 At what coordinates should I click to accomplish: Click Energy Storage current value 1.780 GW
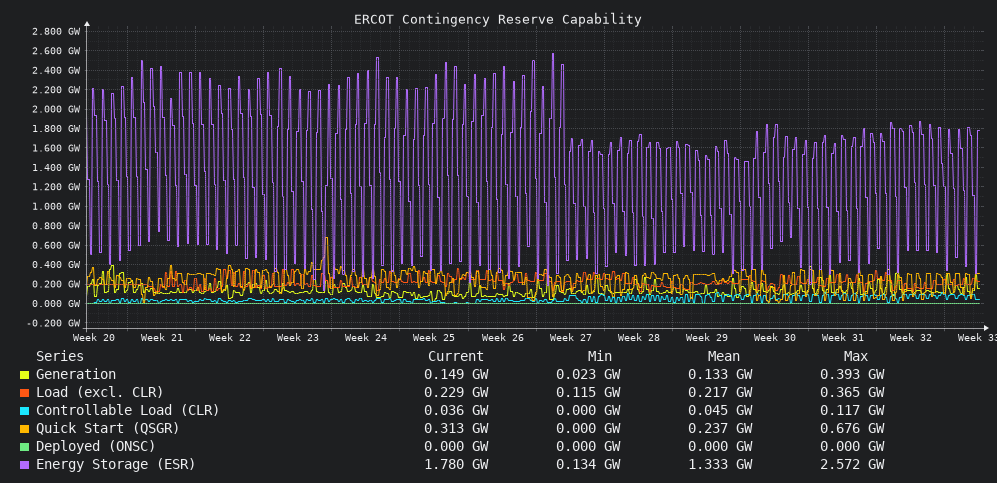(456, 464)
